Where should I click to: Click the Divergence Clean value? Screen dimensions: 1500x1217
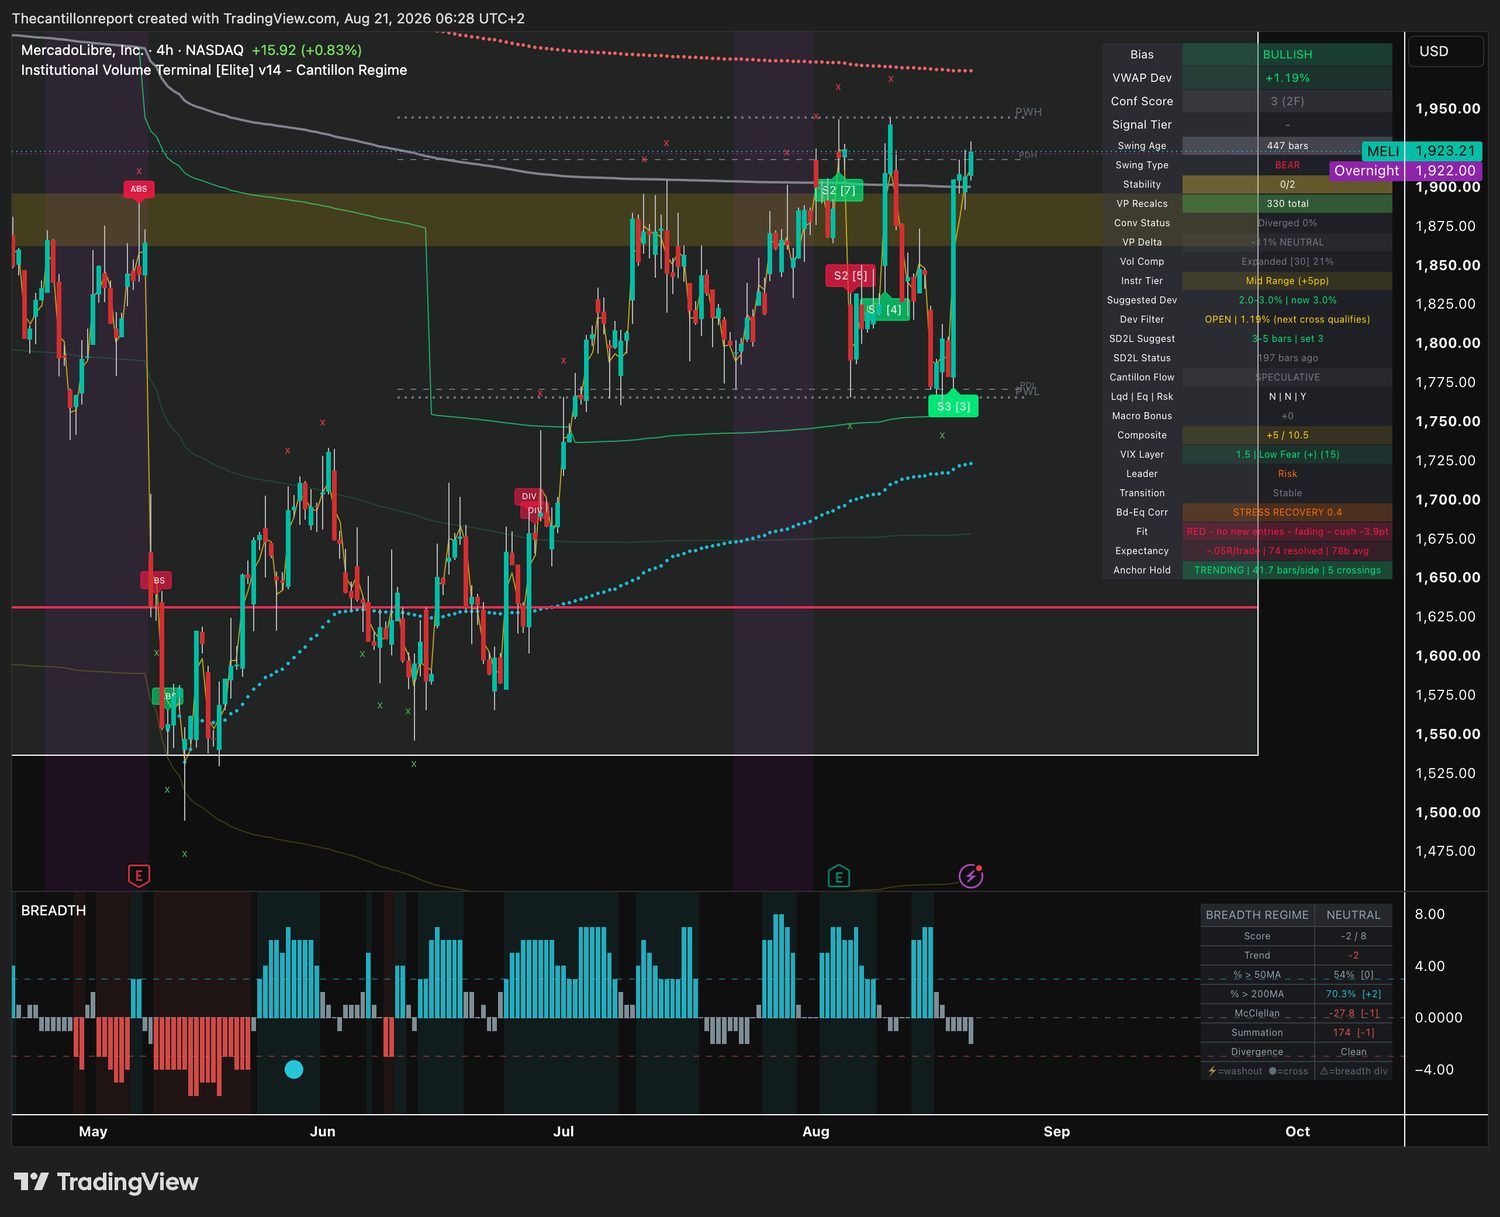click(x=1353, y=1052)
